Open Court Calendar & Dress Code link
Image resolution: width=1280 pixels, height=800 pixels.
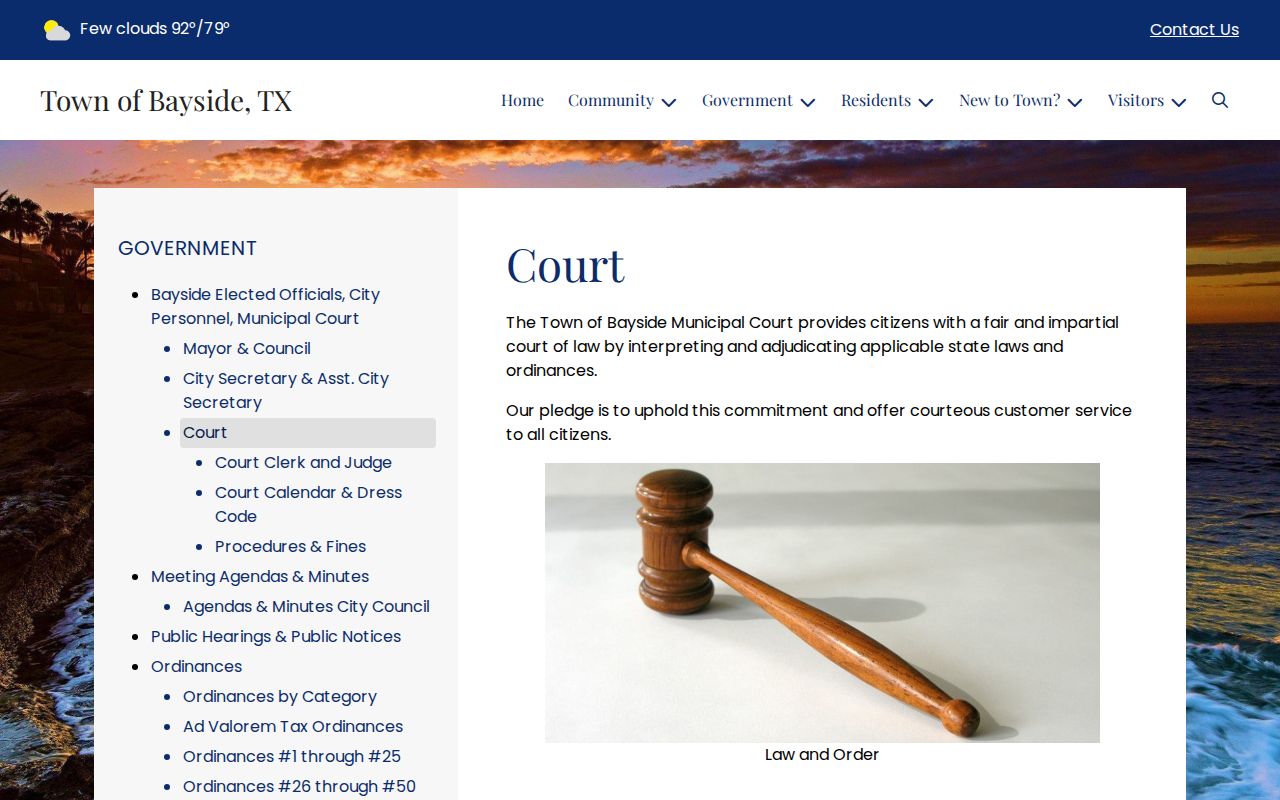[308, 504]
